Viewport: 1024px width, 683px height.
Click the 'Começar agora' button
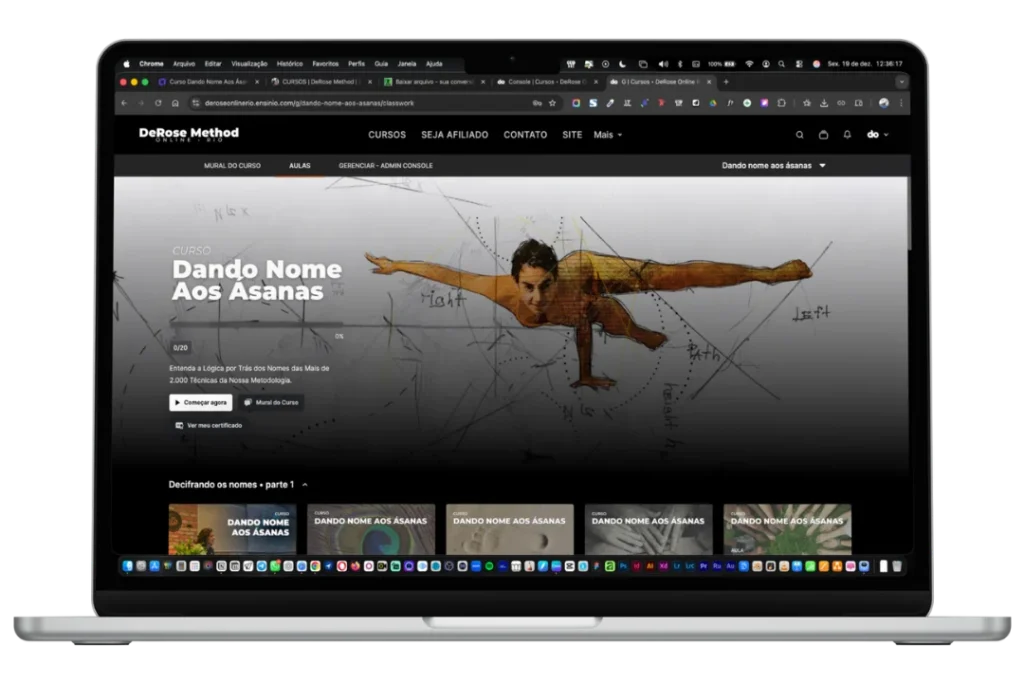[200, 403]
